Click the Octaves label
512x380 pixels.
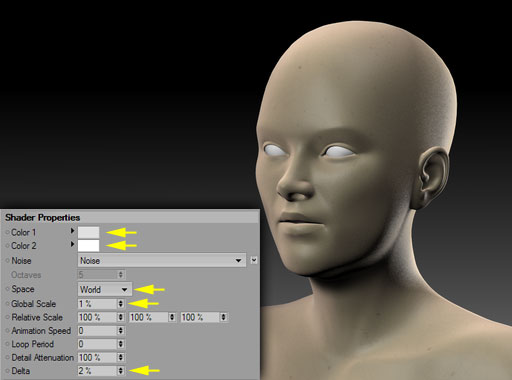pyautogui.click(x=26, y=275)
